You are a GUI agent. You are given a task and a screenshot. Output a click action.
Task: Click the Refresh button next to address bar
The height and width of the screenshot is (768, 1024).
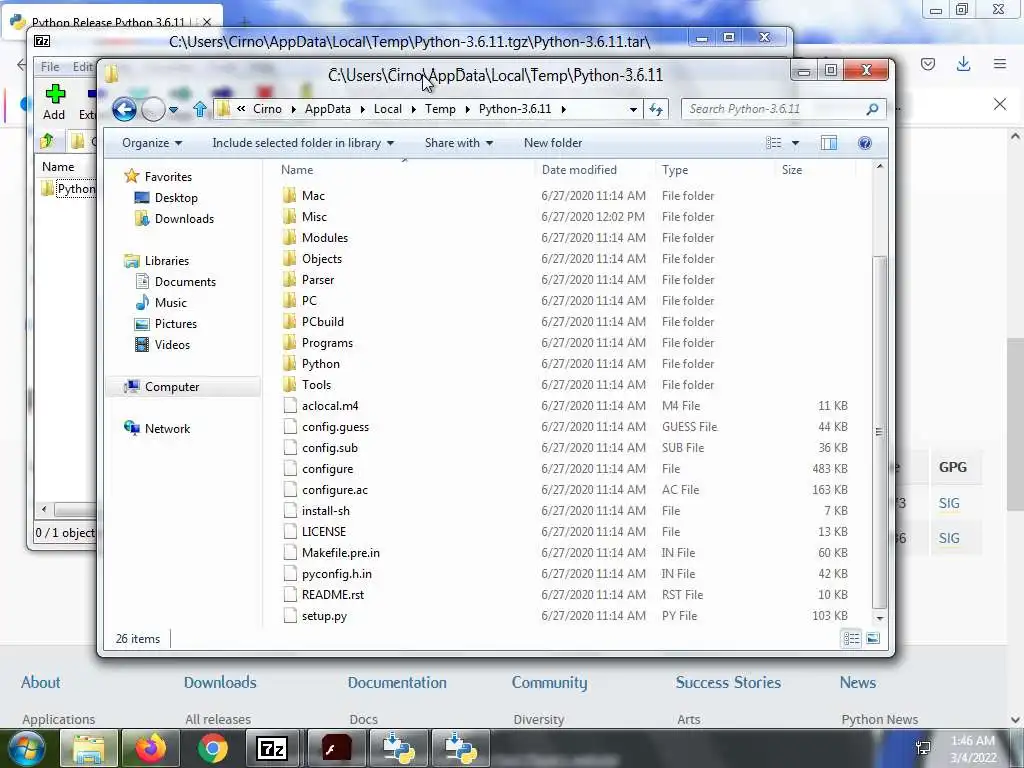pyautogui.click(x=656, y=109)
